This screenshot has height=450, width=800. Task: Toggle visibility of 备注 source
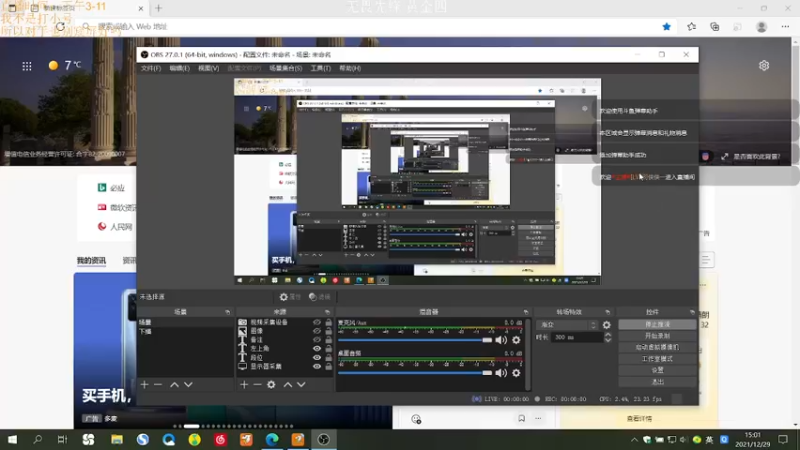317,340
